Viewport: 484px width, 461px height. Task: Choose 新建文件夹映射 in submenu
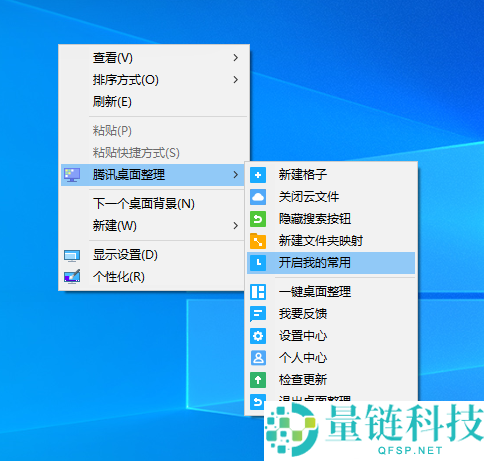click(331, 241)
